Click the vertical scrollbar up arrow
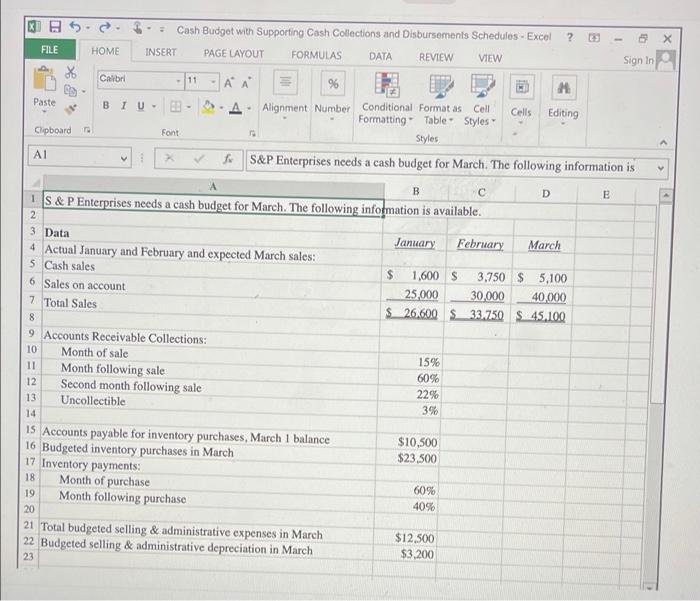This screenshot has height=601, width=700. pyautogui.click(x=666, y=195)
